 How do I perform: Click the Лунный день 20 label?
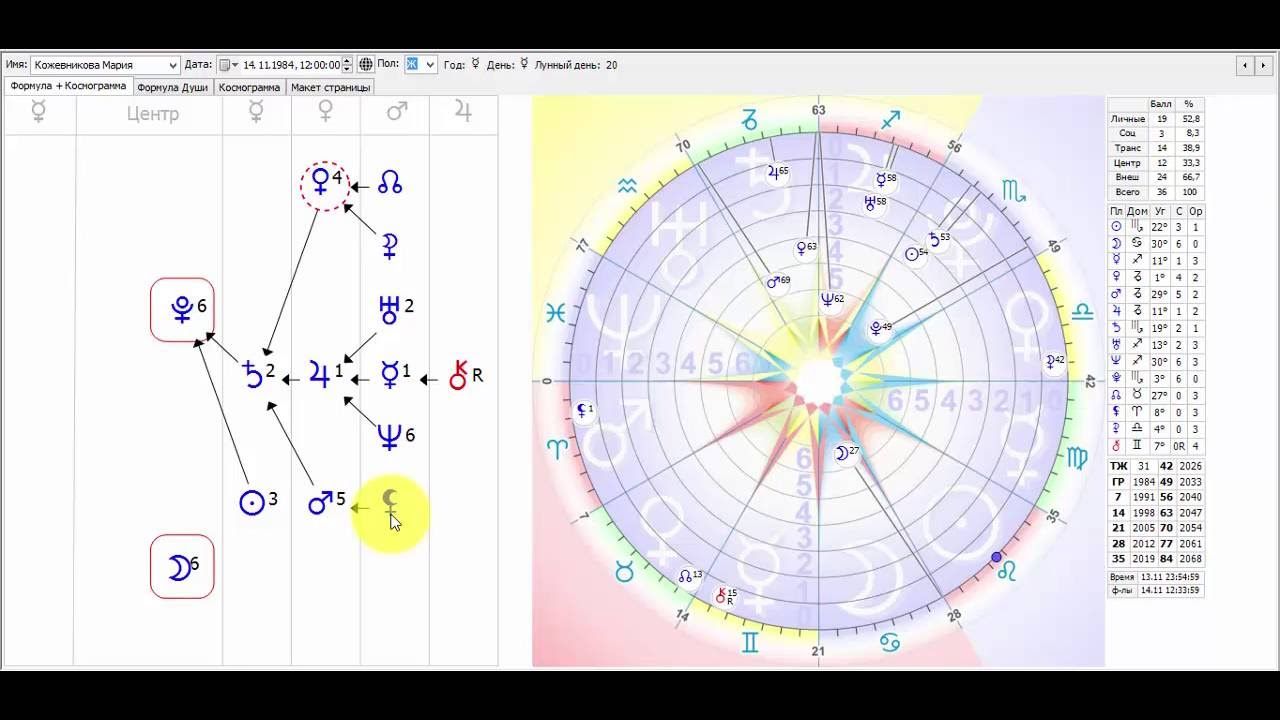pos(576,65)
